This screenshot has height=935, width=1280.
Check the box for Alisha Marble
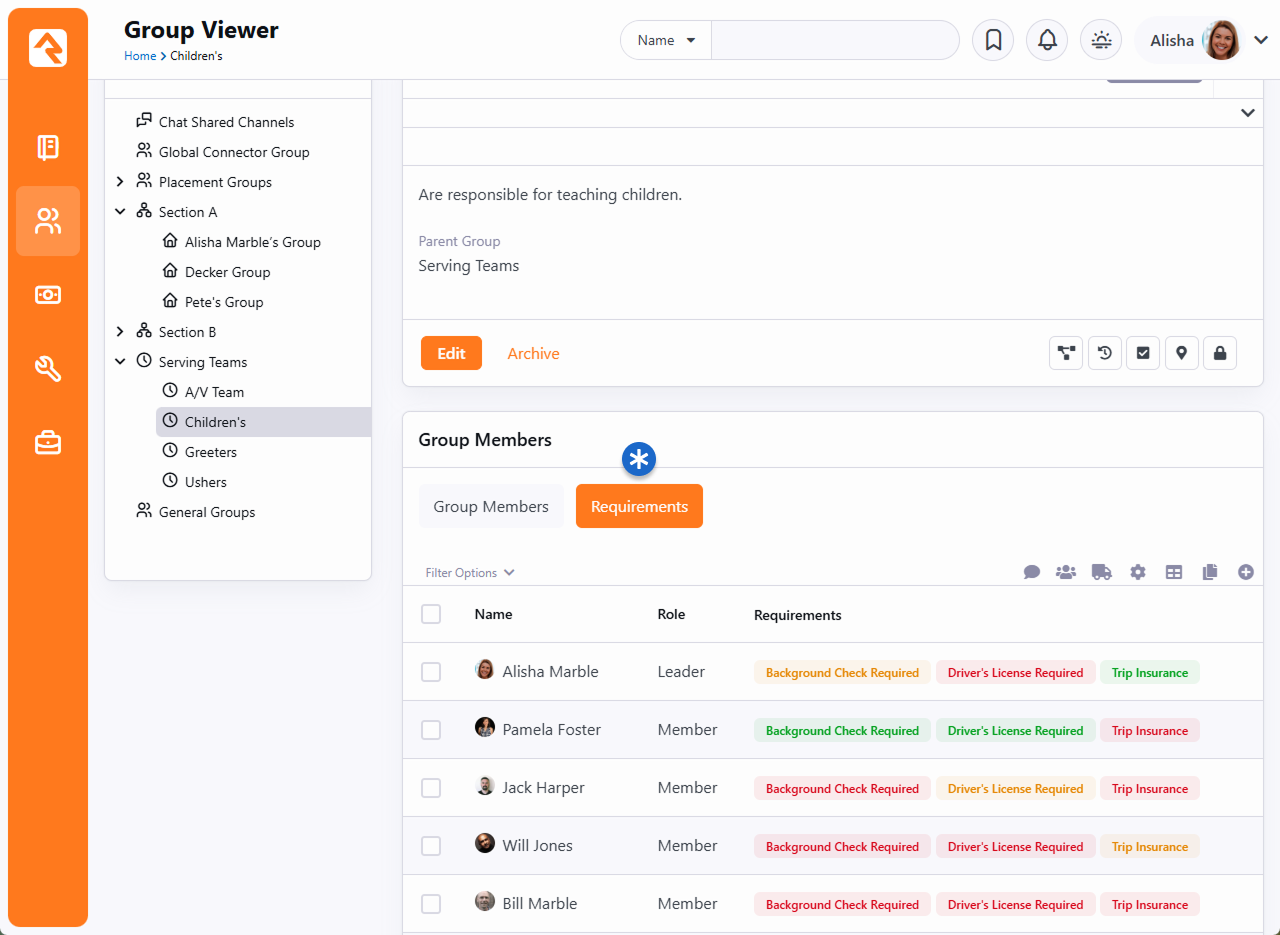tap(431, 672)
